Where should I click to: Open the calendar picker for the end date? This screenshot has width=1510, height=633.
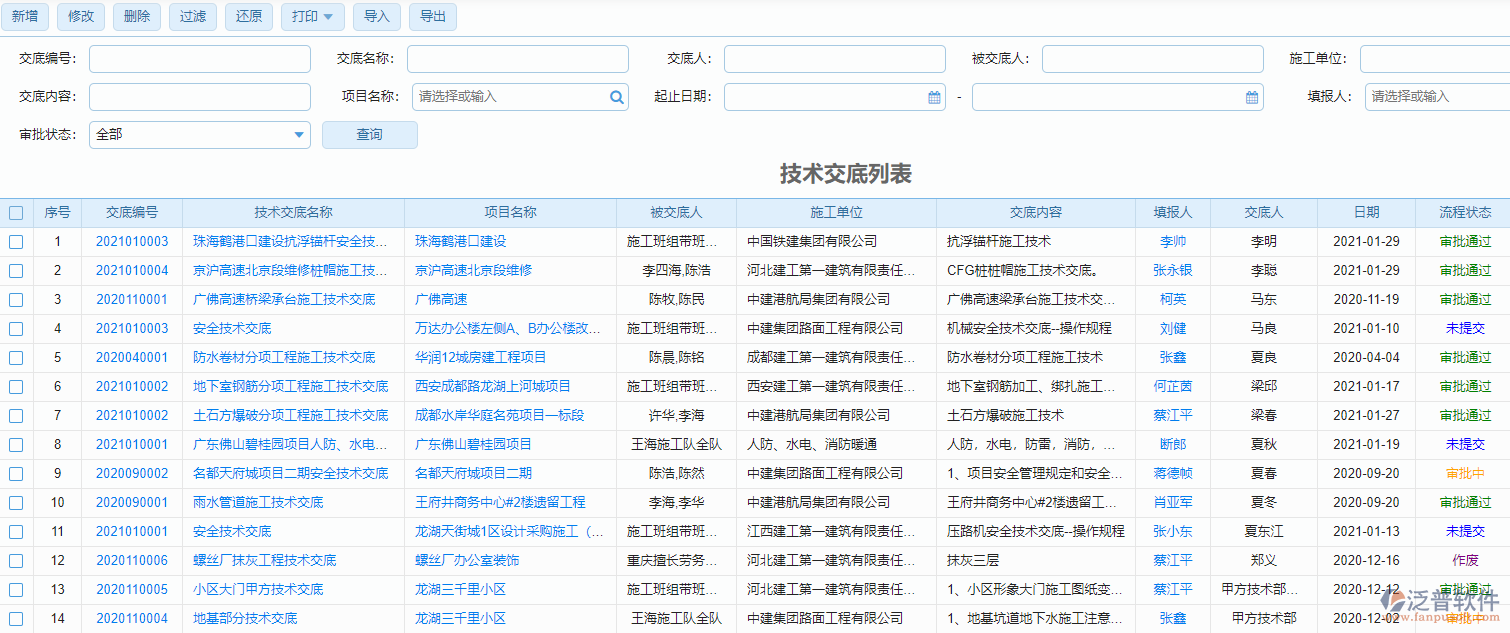pos(1250,96)
